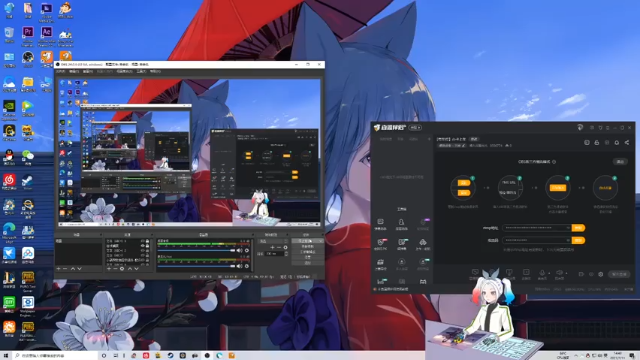Screen dimensions: 640x360
Task: Open settings gear in streaming app bottom bar
Action: (600, 274)
